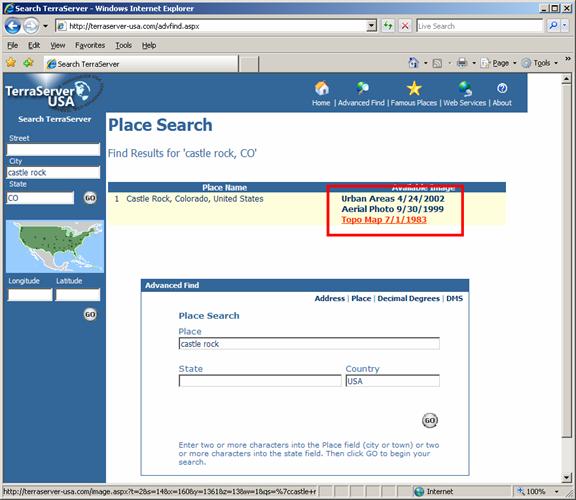Screen dimensions: 576x500
Task: Click the City field containing castle rock
Action: pos(53,173)
